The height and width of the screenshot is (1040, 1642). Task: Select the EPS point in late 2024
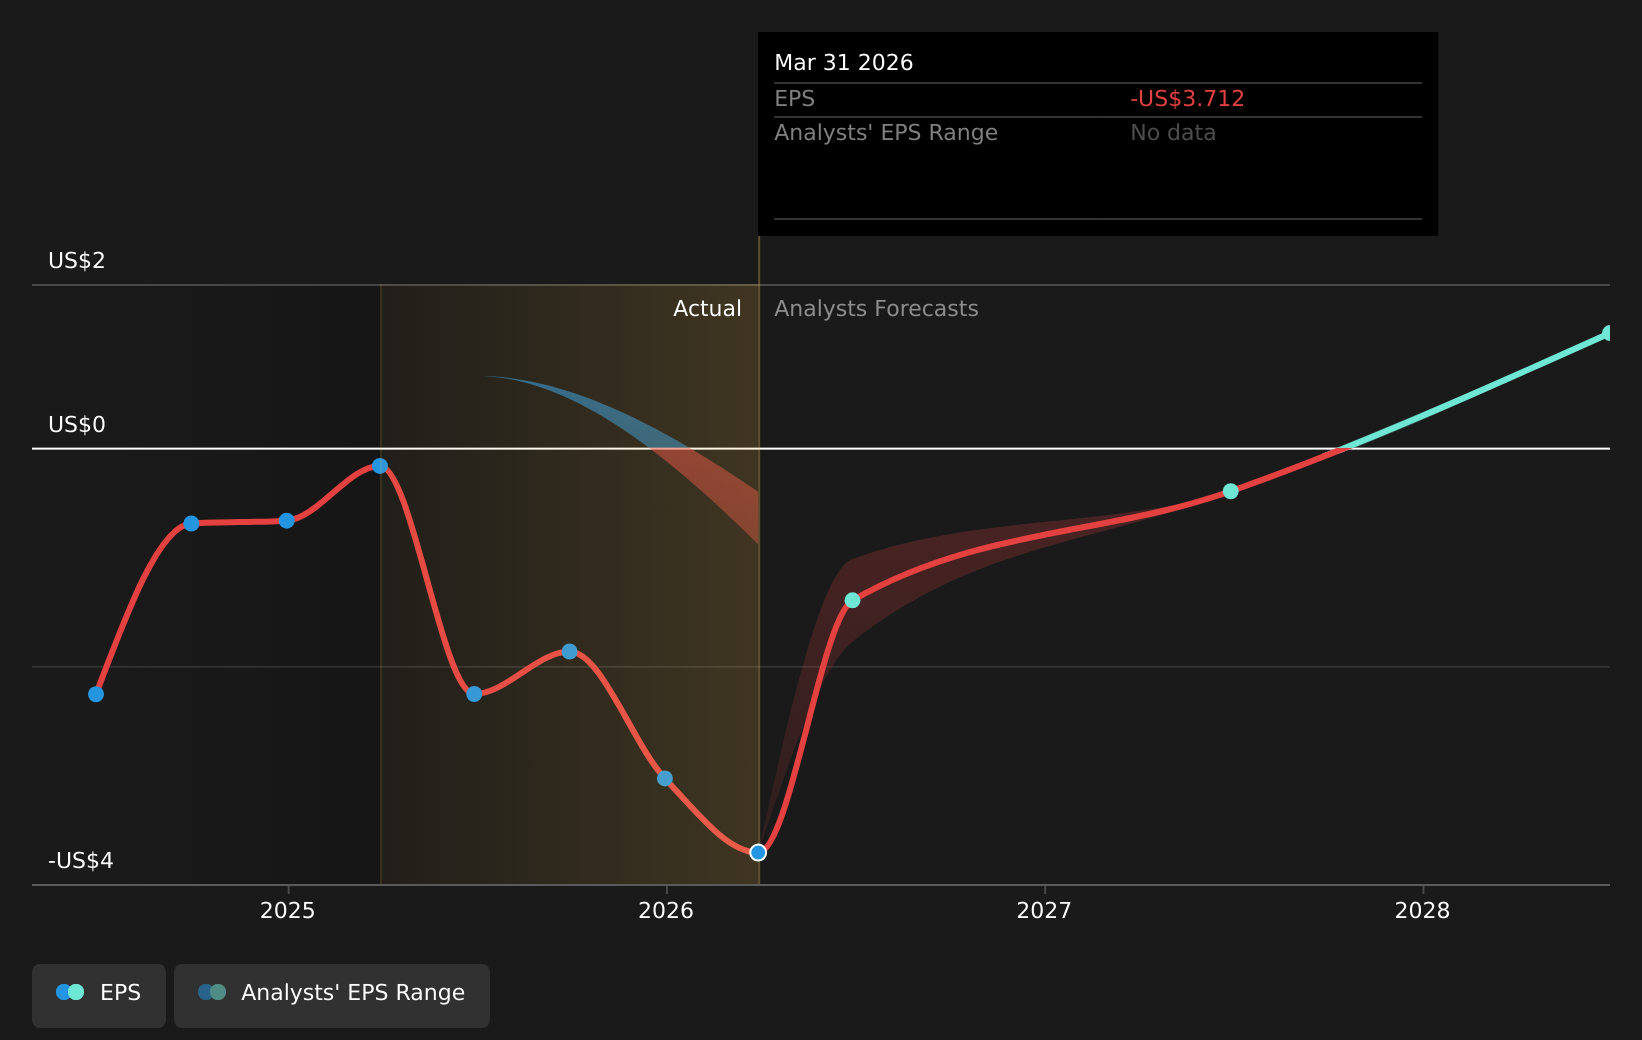pyautogui.click(x=191, y=523)
